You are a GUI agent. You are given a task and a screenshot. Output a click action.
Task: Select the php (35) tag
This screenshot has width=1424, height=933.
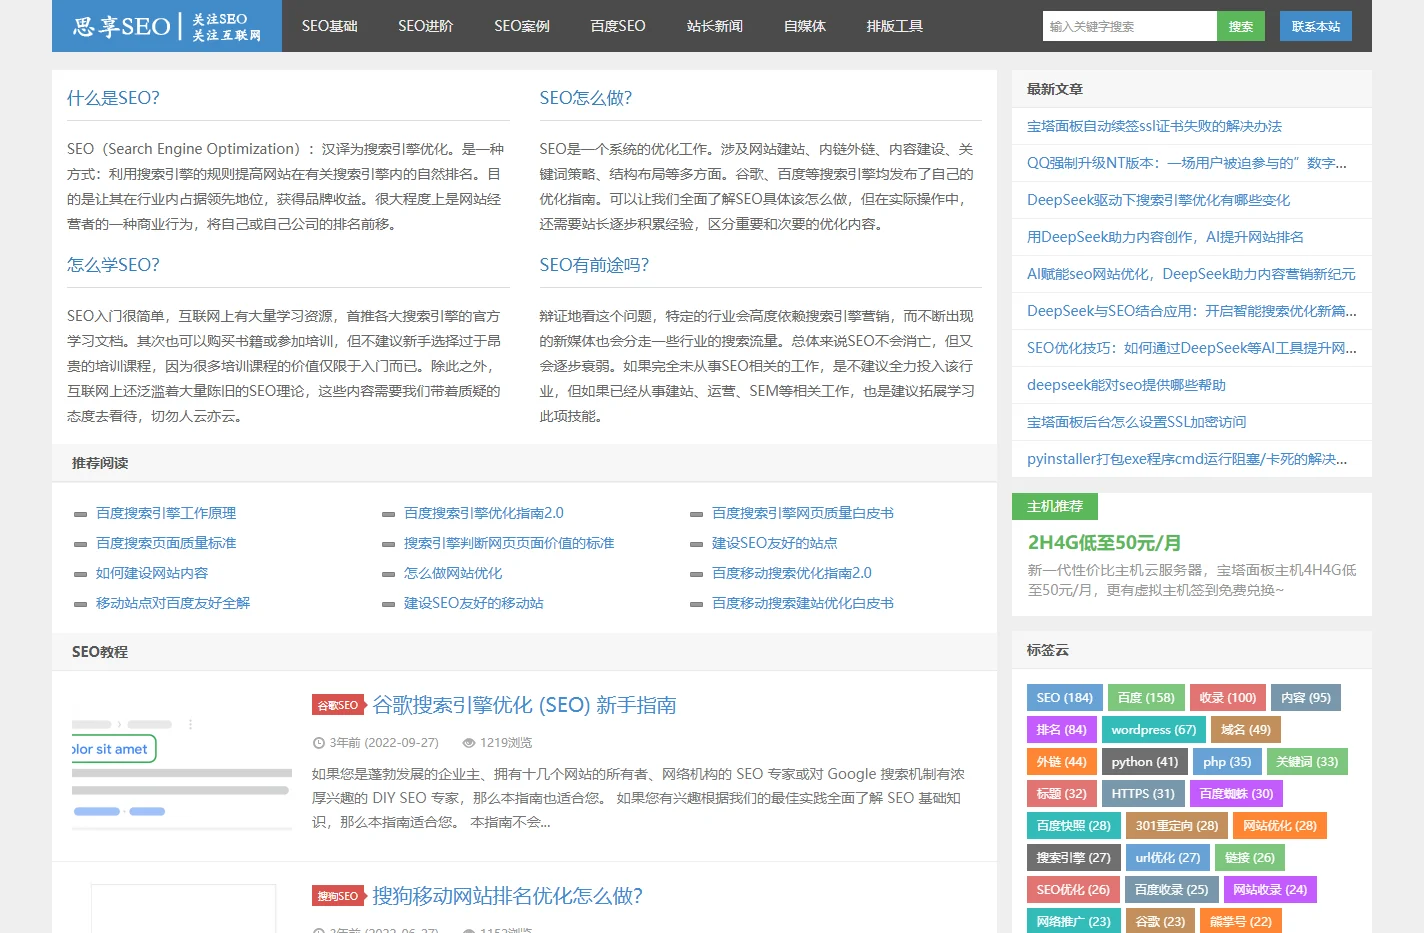click(x=1227, y=762)
